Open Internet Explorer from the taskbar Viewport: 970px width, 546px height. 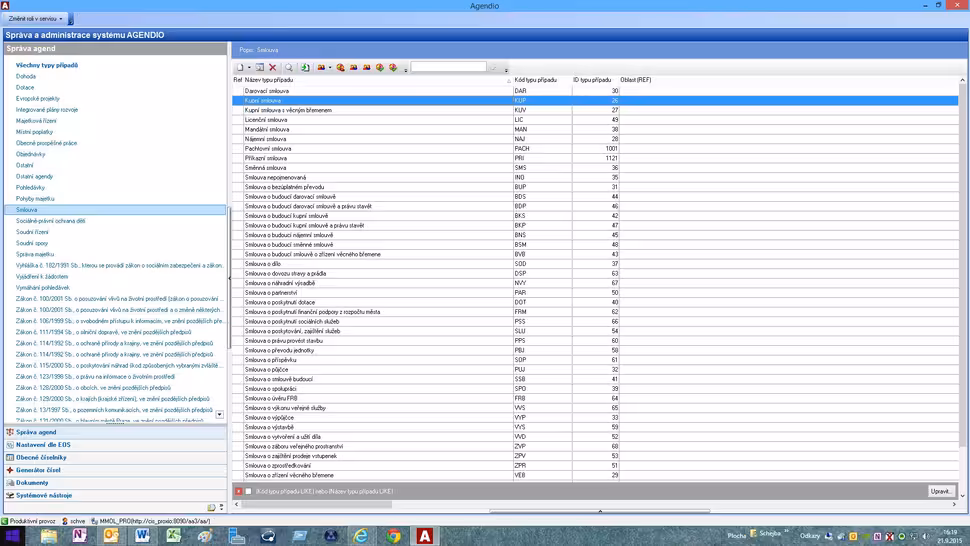pyautogui.click(x=361, y=536)
